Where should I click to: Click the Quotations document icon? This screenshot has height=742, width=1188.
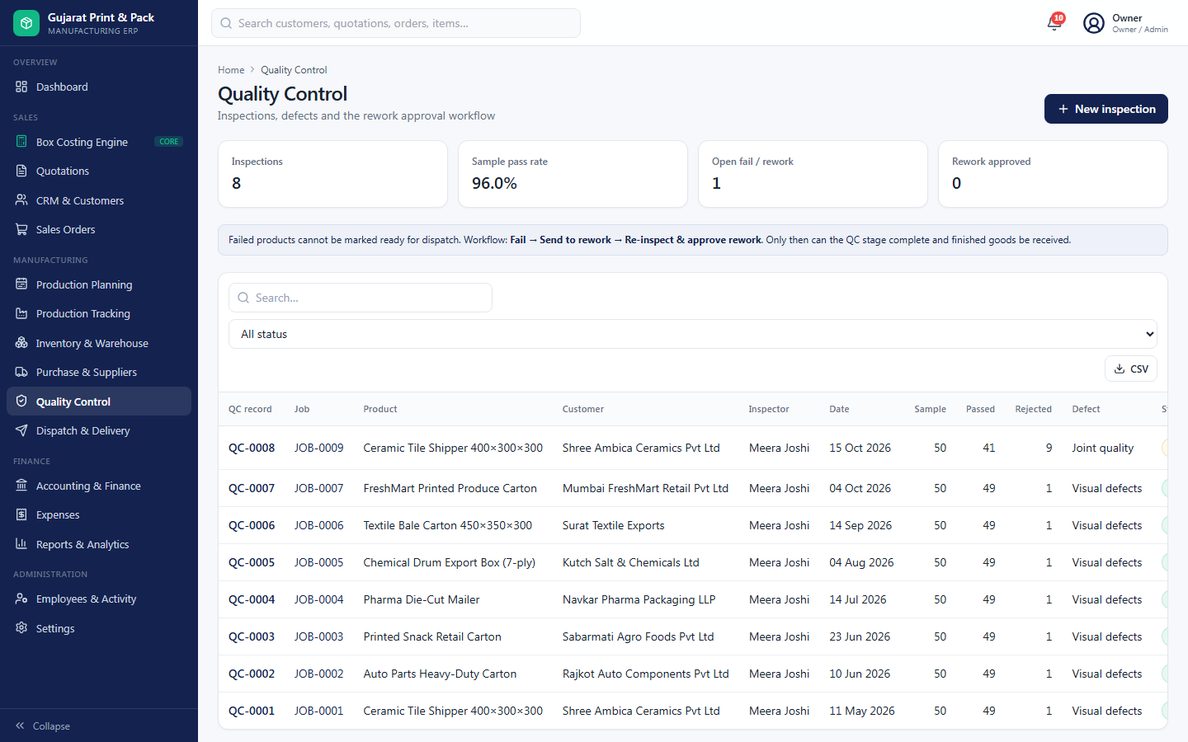[x=21, y=171]
